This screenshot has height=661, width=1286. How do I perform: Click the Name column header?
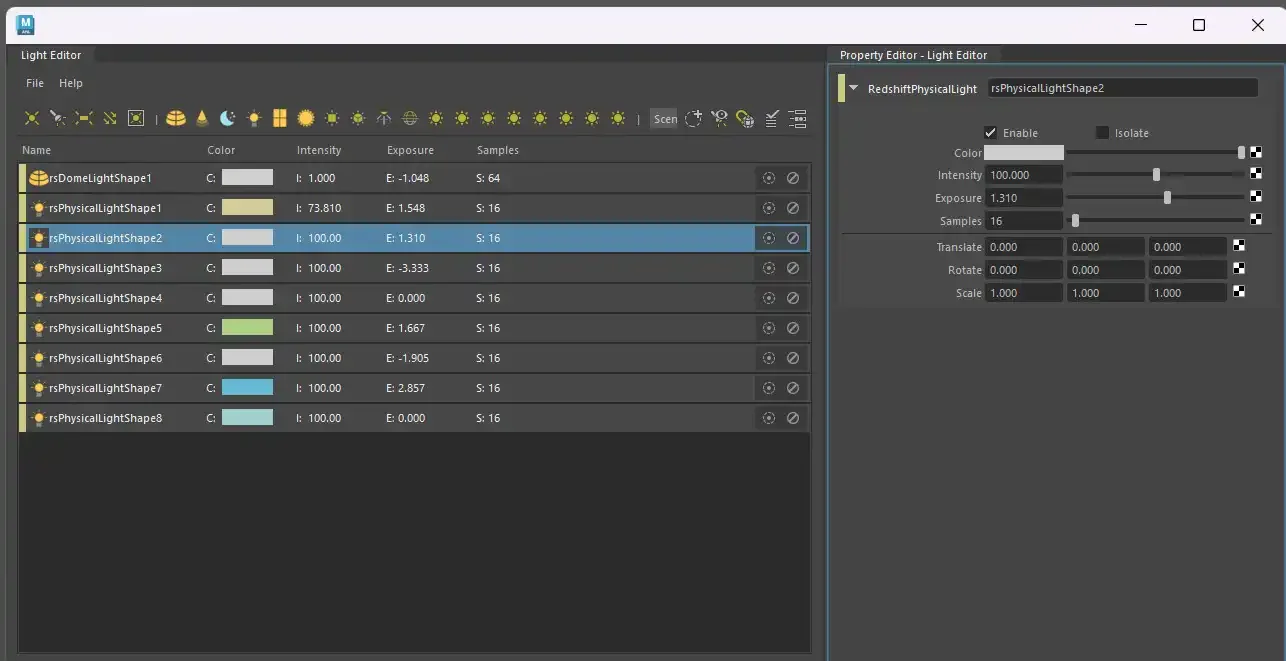coord(36,150)
